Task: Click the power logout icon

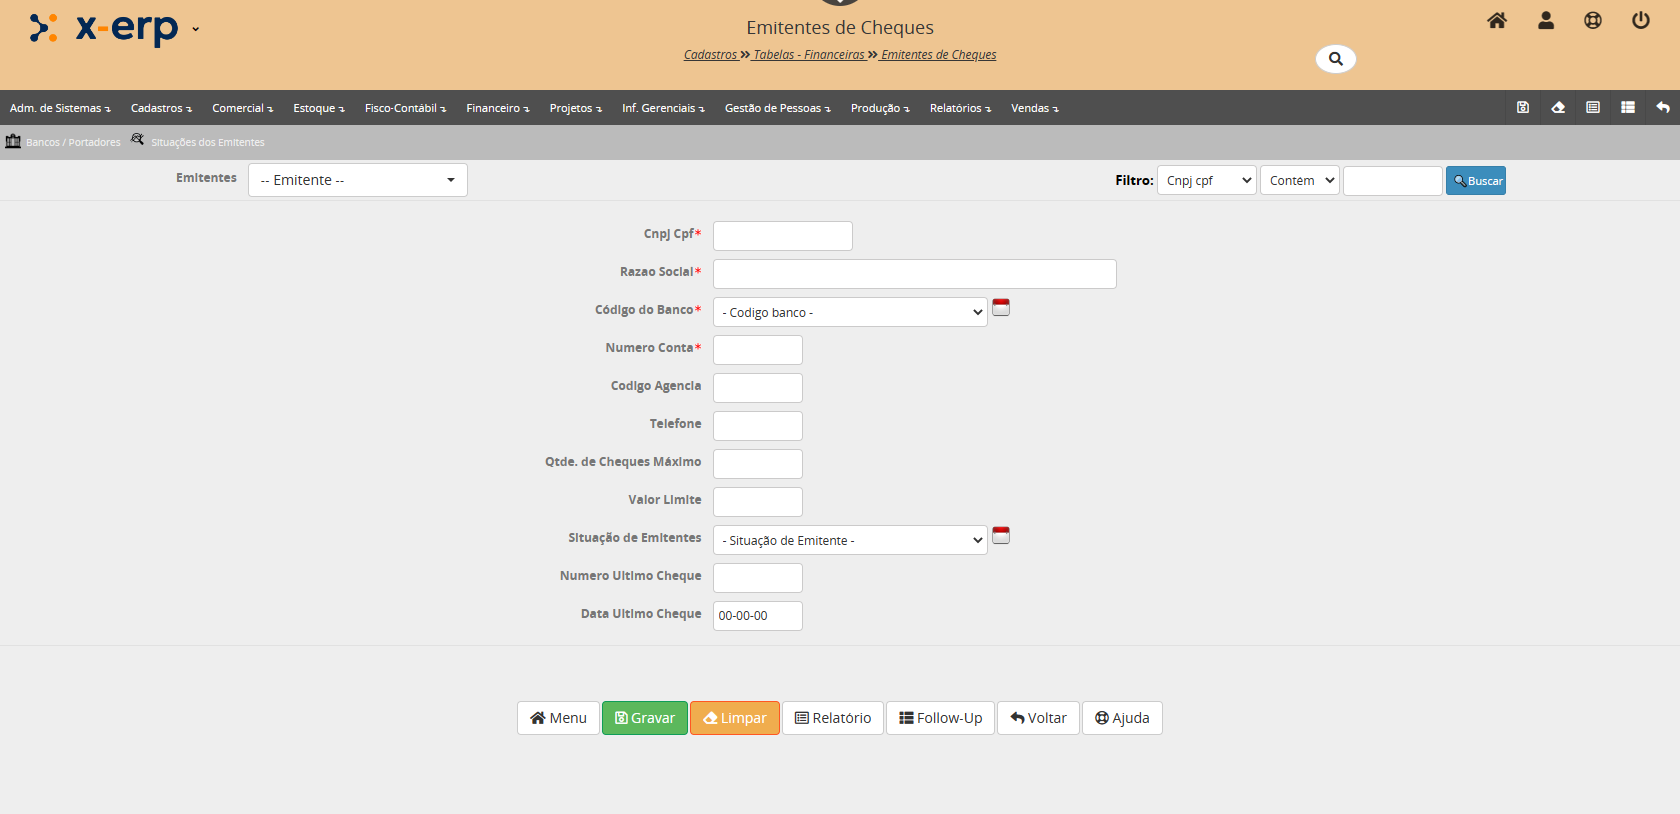Action: tap(1640, 21)
